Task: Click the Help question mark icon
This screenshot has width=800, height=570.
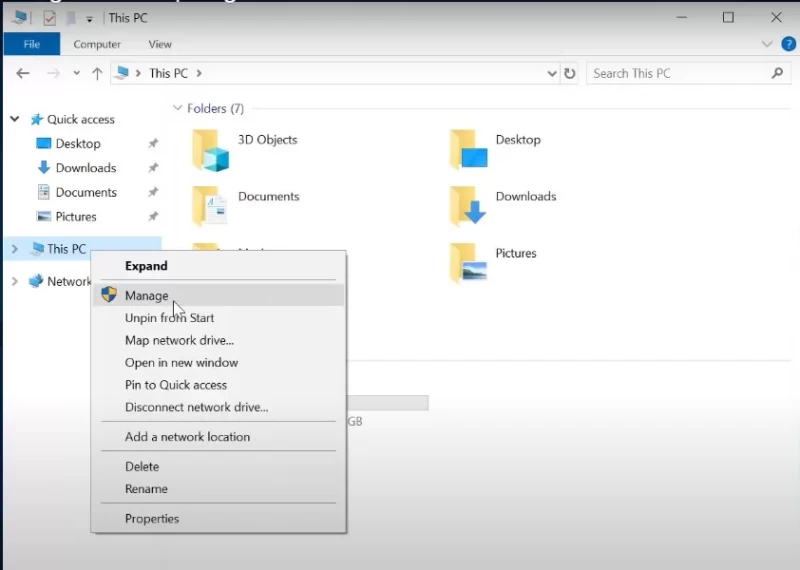Action: (788, 44)
